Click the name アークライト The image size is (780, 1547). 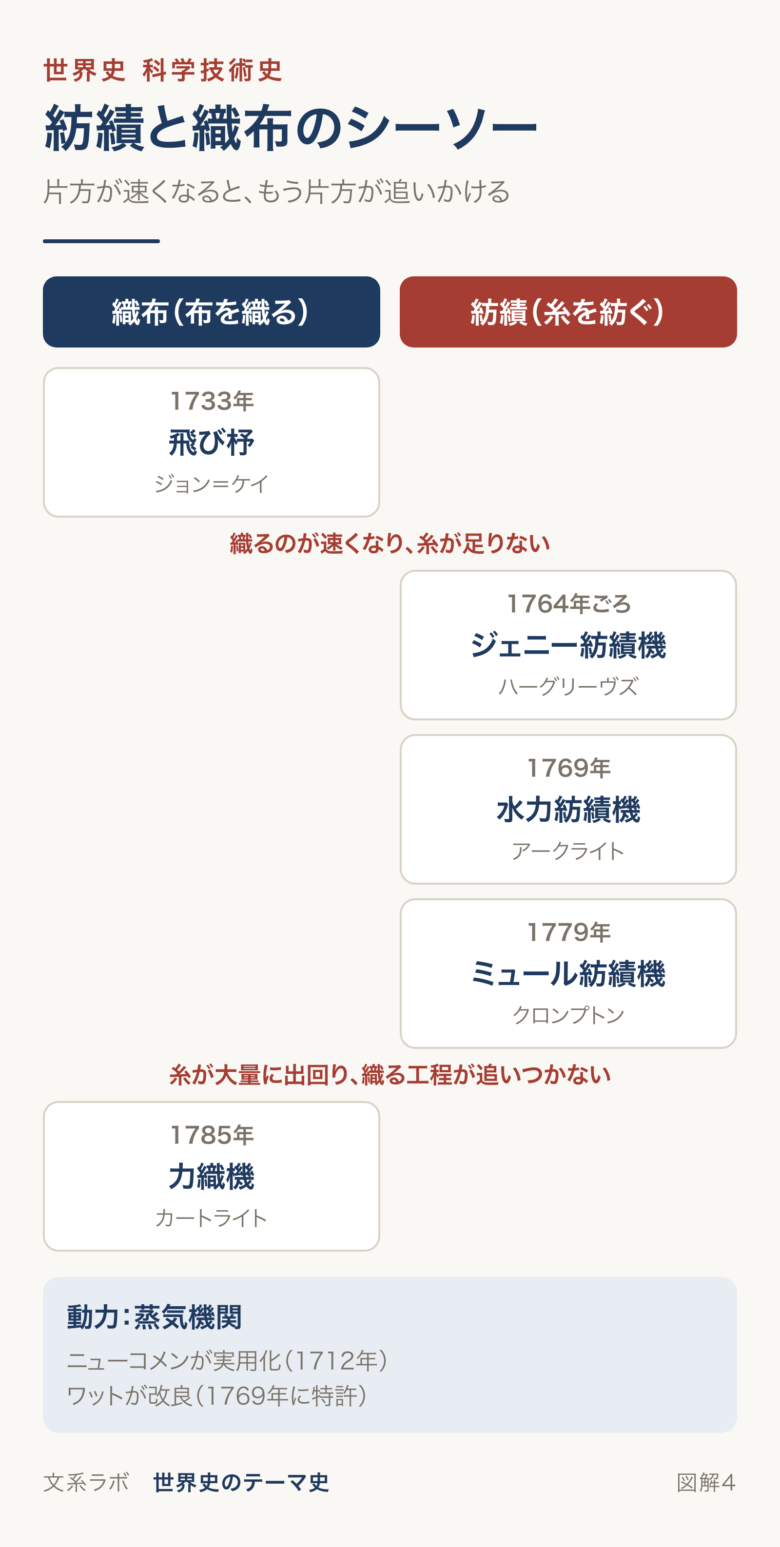click(568, 851)
